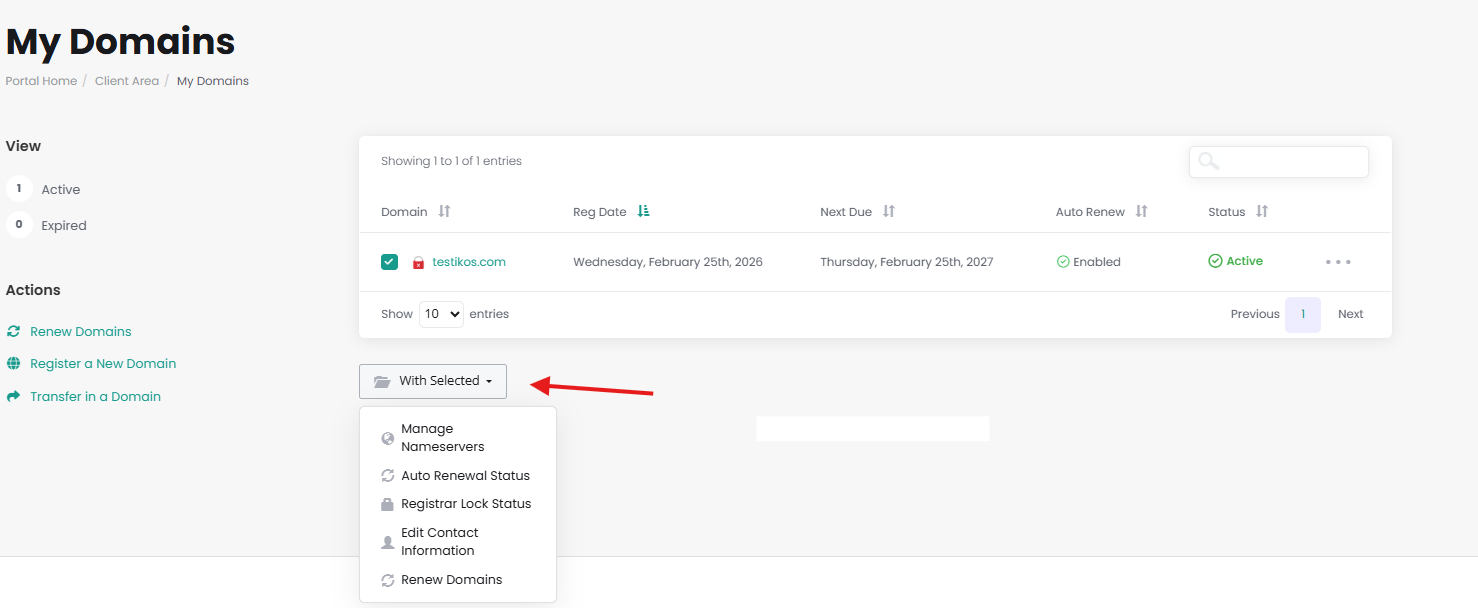Screen dimensions: 1478x608
Task: Open the testikos.com domain link
Action: click(469, 262)
